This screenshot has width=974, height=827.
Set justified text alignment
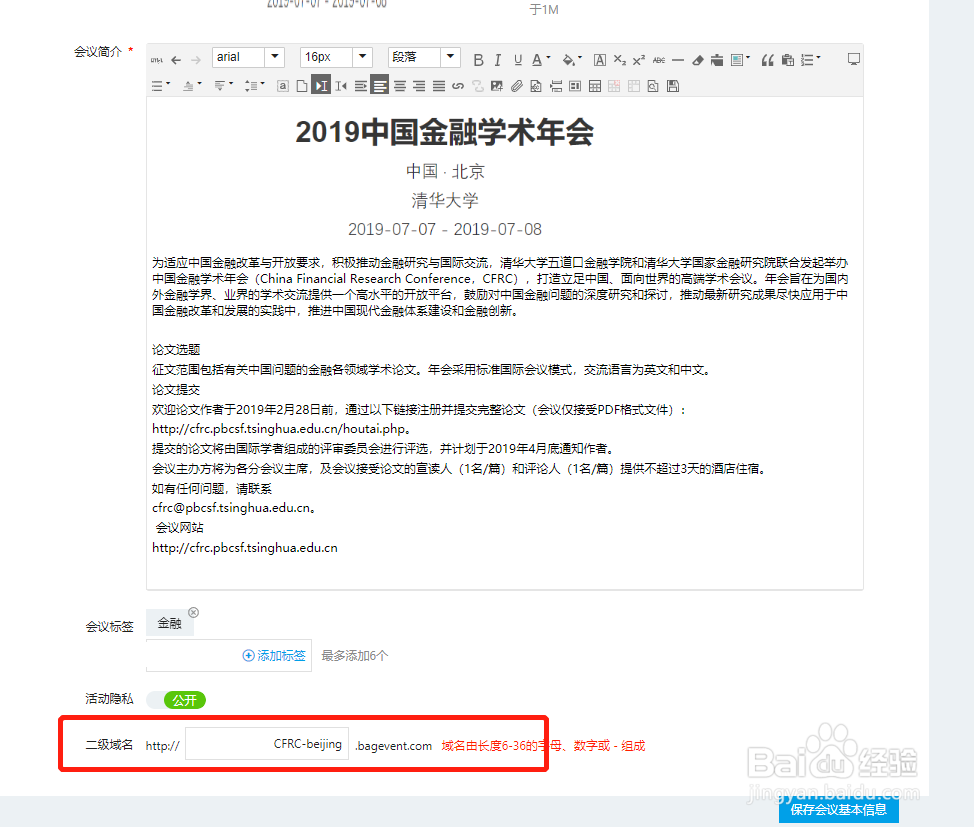point(439,86)
